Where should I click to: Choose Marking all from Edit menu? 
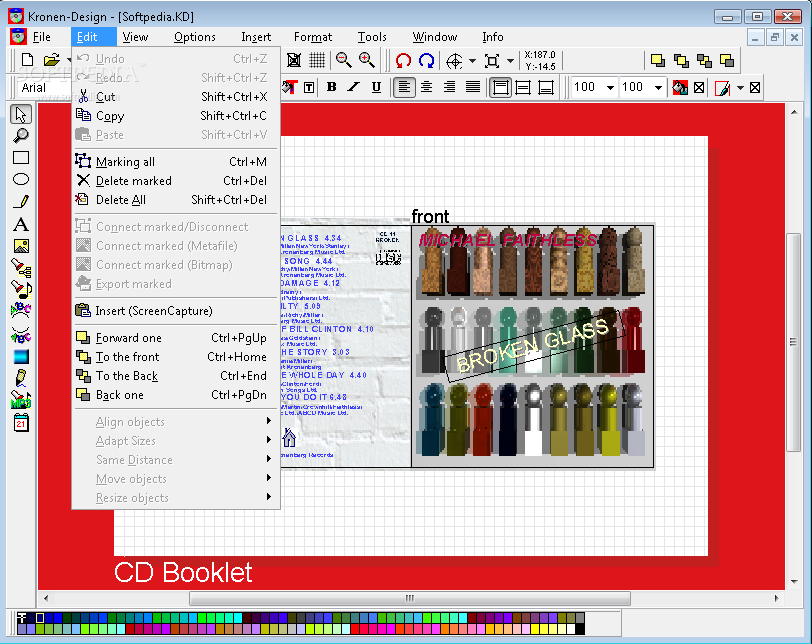[x=176, y=162]
